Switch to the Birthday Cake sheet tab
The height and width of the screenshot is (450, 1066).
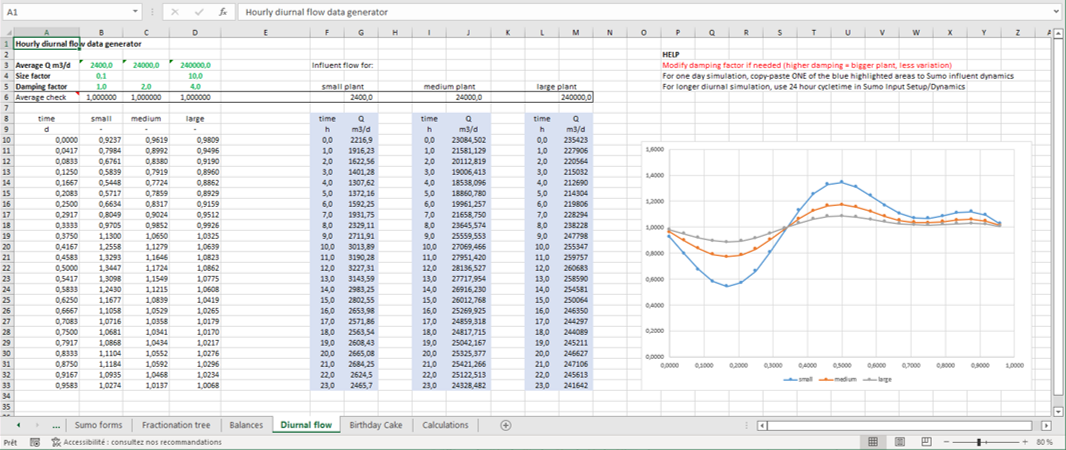[375, 425]
